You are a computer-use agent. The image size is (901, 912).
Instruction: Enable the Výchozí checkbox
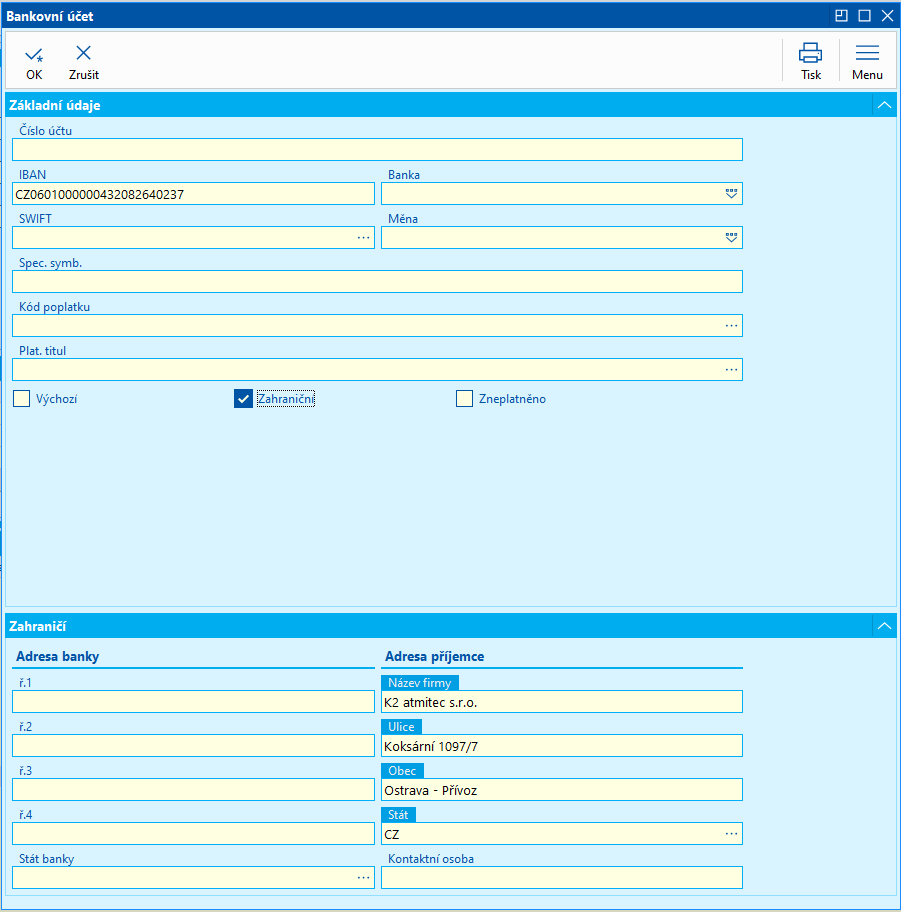pyautogui.click(x=22, y=399)
